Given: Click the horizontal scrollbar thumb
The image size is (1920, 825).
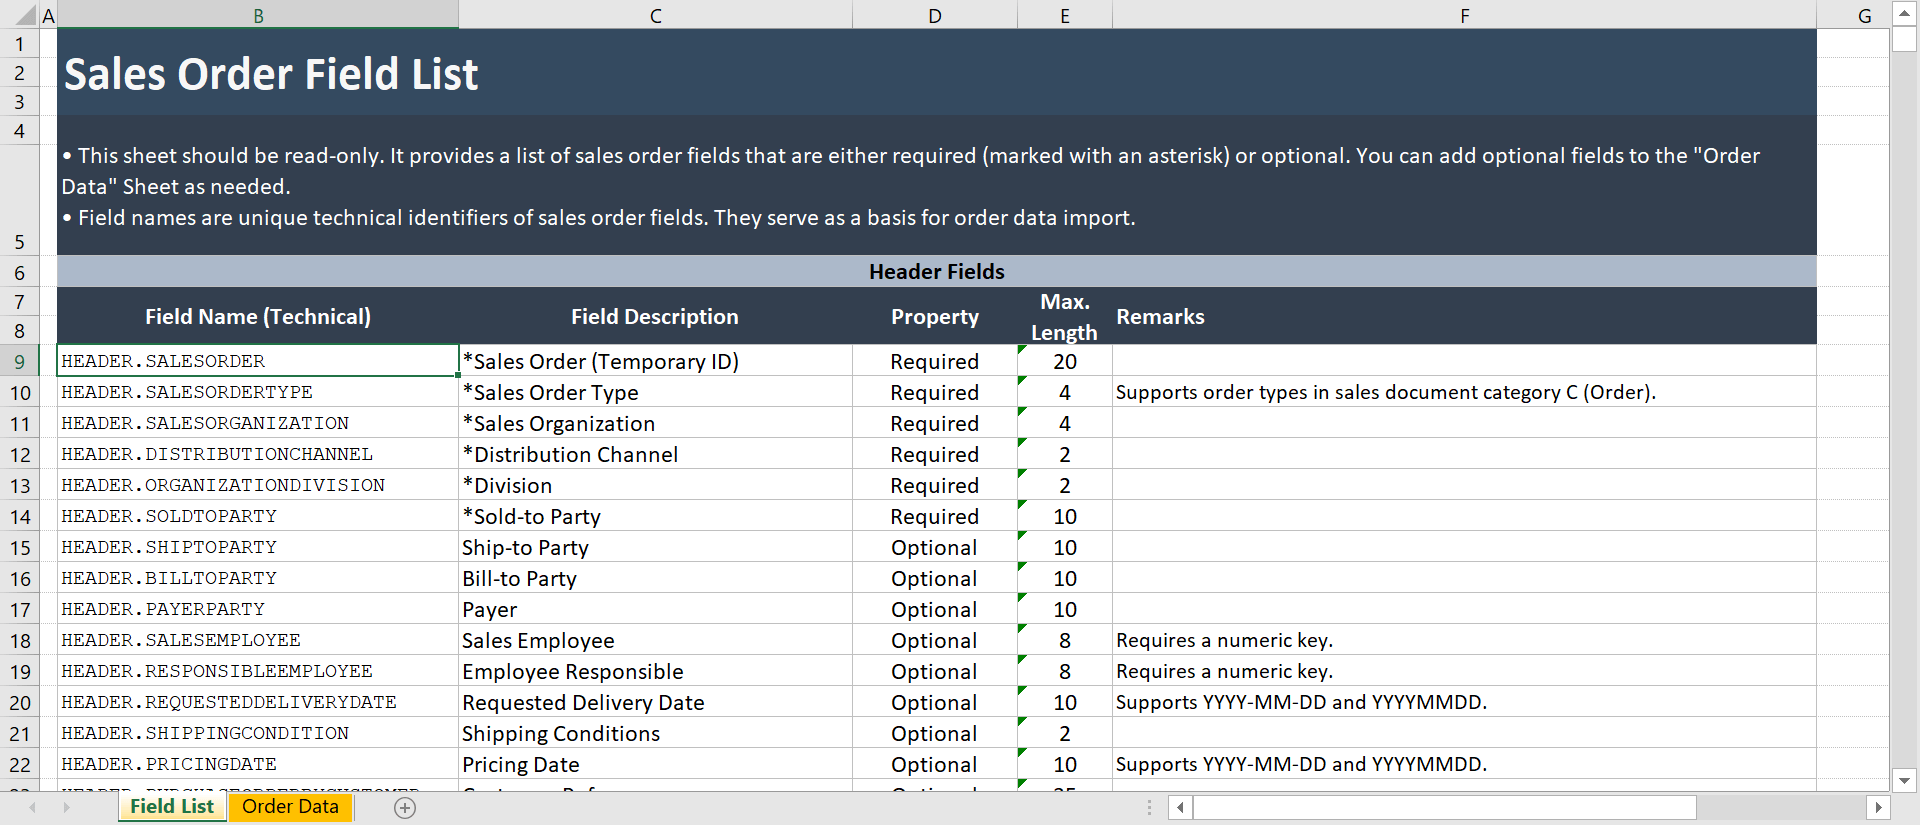Looking at the screenshot, I should (1444, 807).
